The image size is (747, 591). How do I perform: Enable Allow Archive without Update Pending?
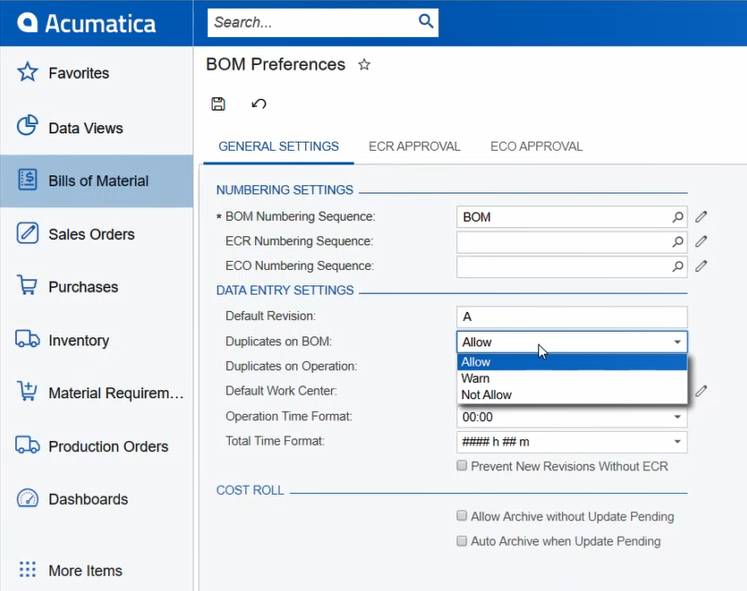coord(462,516)
